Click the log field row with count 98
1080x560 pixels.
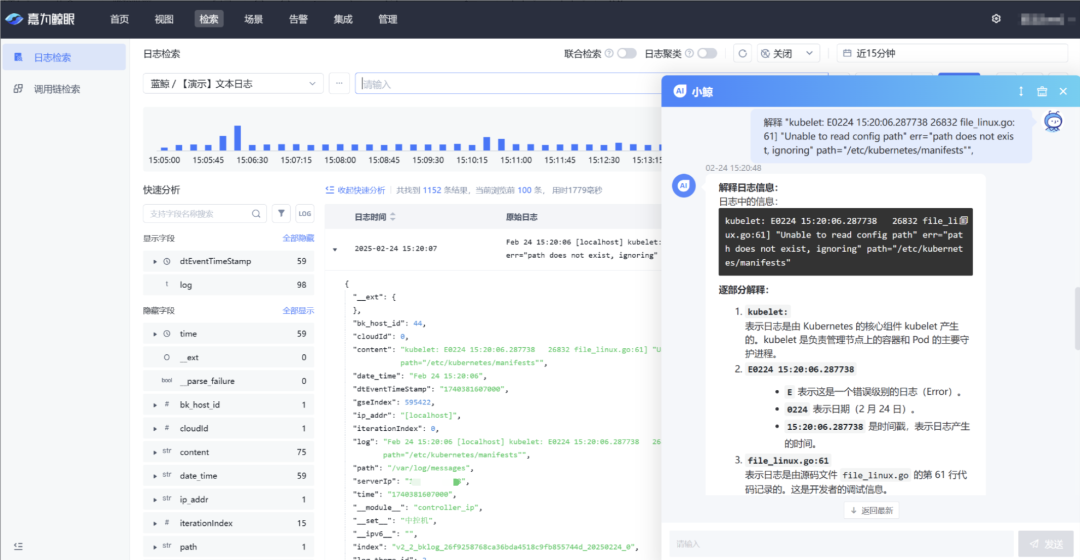pos(229,285)
